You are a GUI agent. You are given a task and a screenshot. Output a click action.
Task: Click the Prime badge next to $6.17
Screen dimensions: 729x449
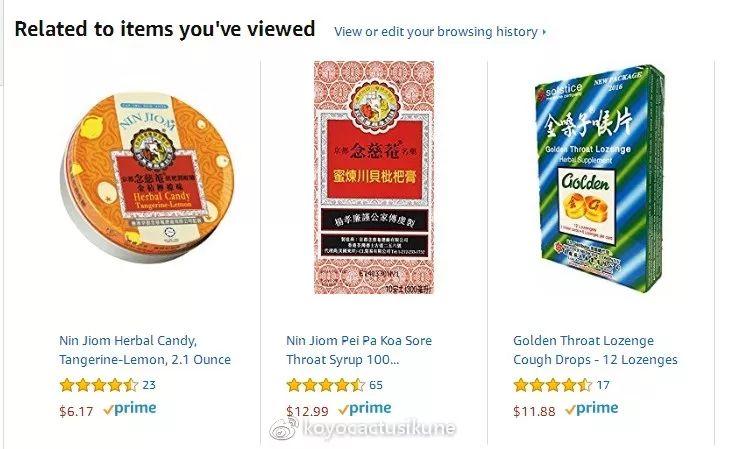[x=130, y=409]
